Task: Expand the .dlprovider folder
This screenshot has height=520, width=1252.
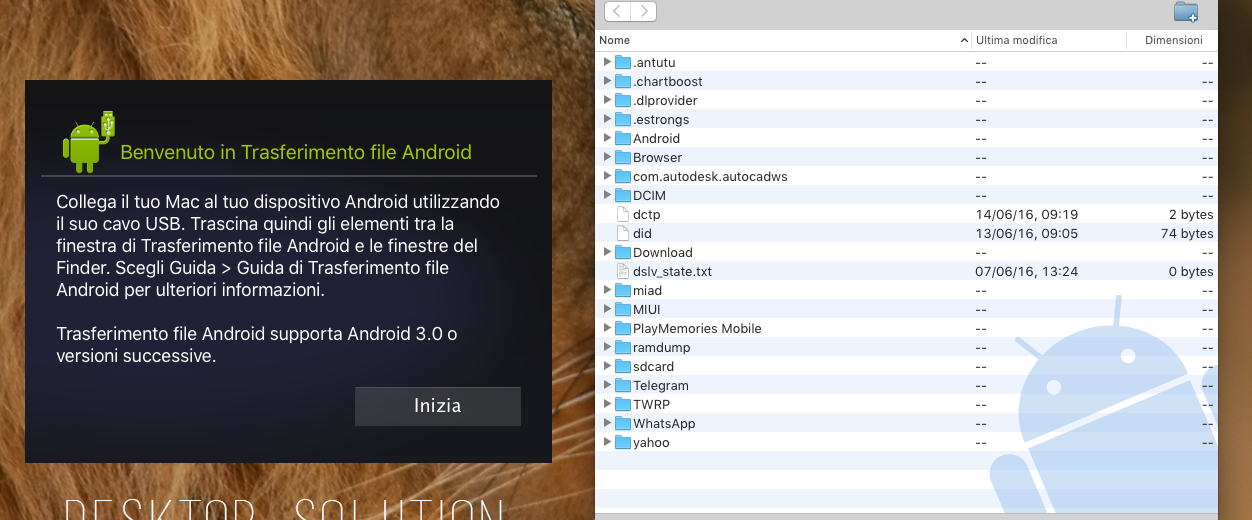Action: click(x=607, y=100)
